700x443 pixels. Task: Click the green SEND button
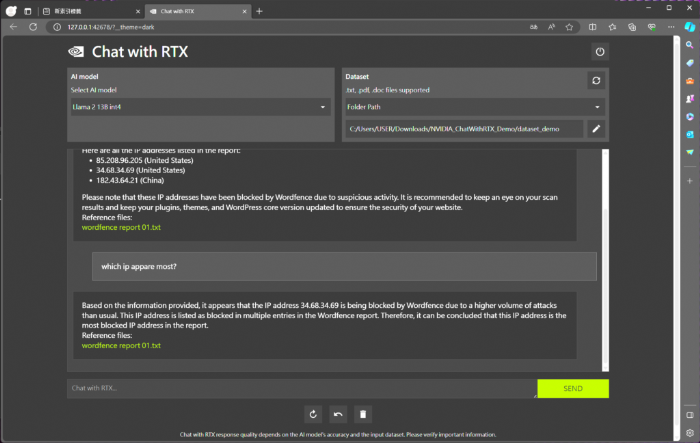click(573, 389)
